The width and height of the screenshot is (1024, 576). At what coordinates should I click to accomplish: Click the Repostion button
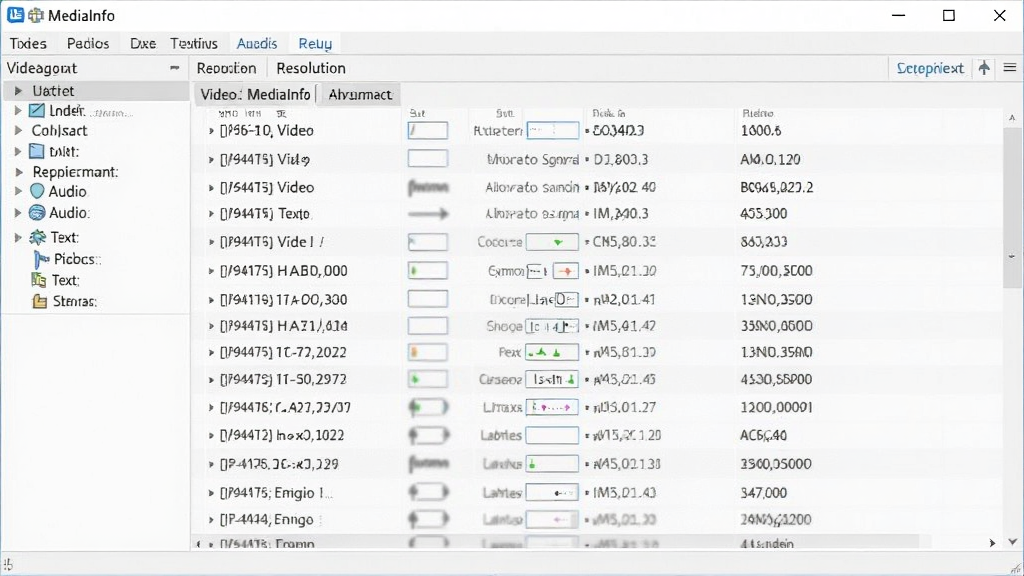coord(227,68)
